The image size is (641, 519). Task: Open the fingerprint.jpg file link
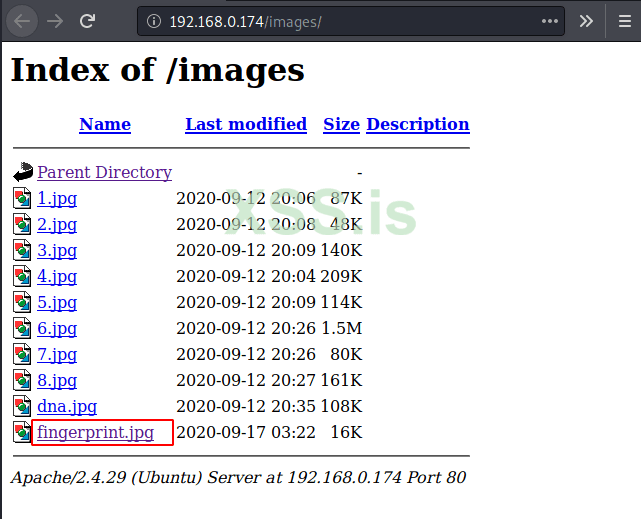tap(96, 432)
